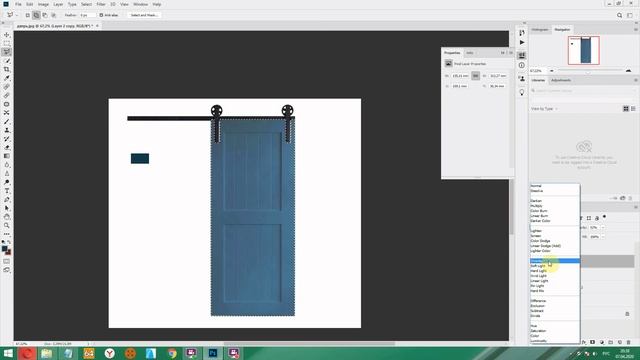This screenshot has height=360, width=640.
Task: Click the foreground color swatch
Action: click(4, 248)
